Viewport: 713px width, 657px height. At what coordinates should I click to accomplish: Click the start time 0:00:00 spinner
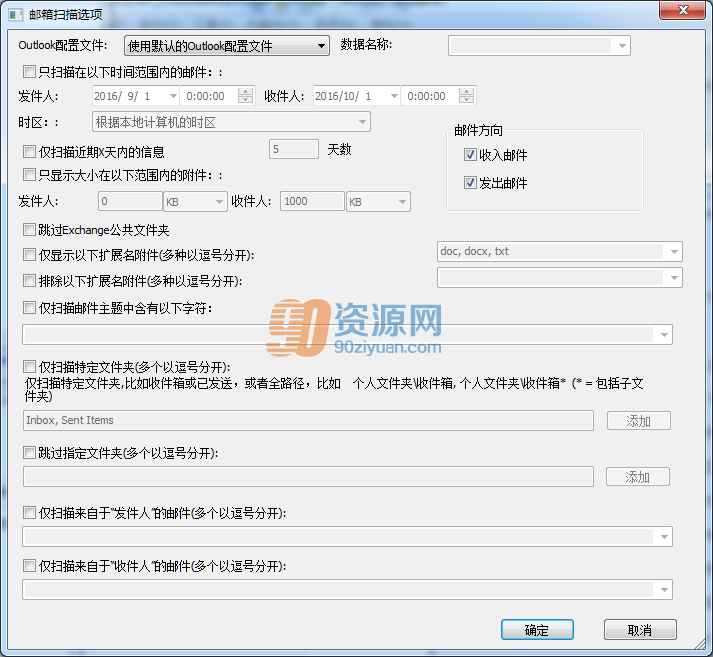click(x=246, y=95)
